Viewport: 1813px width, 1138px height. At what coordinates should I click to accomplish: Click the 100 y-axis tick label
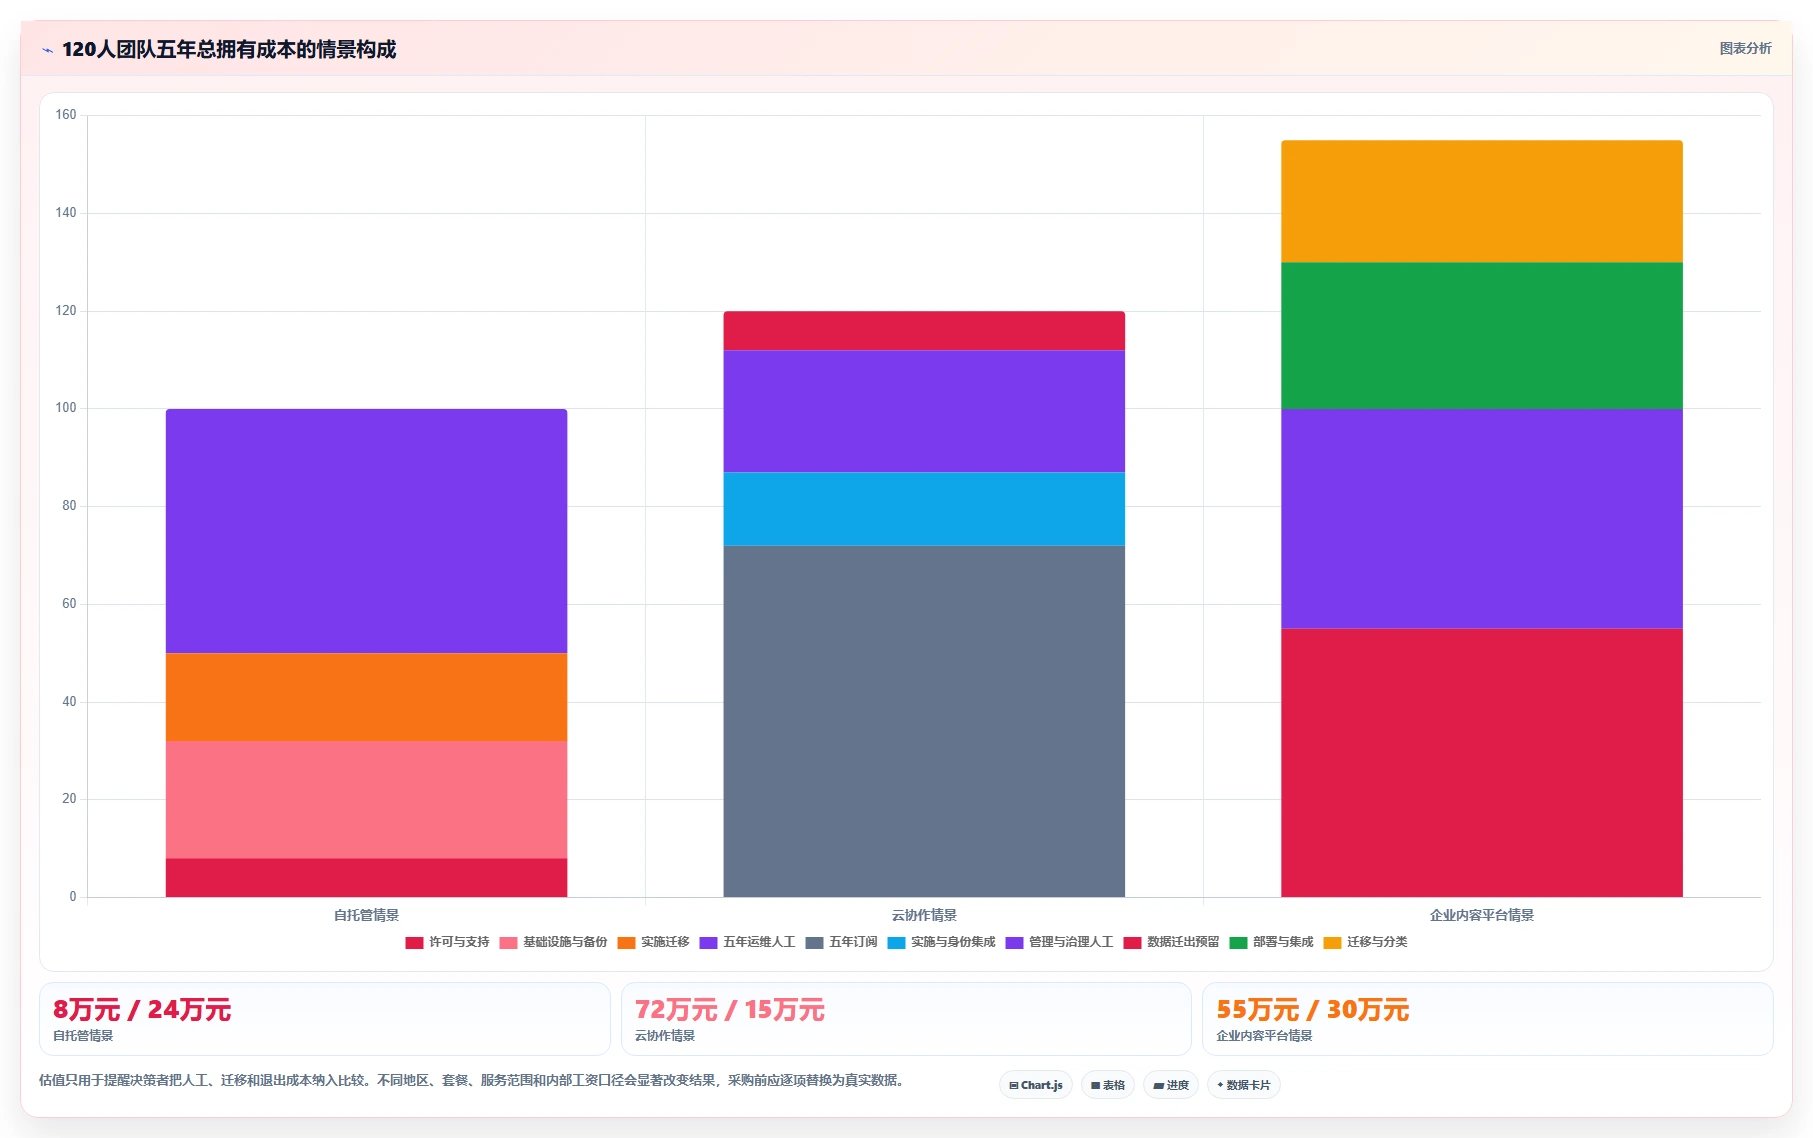66,408
